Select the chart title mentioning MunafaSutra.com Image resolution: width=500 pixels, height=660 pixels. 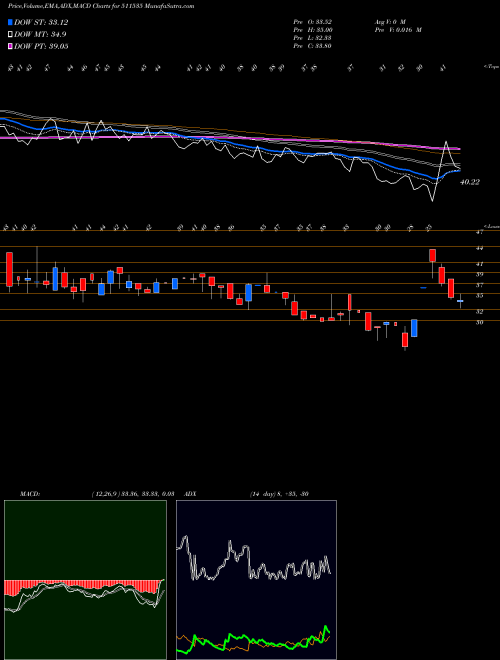click(x=101, y=6)
